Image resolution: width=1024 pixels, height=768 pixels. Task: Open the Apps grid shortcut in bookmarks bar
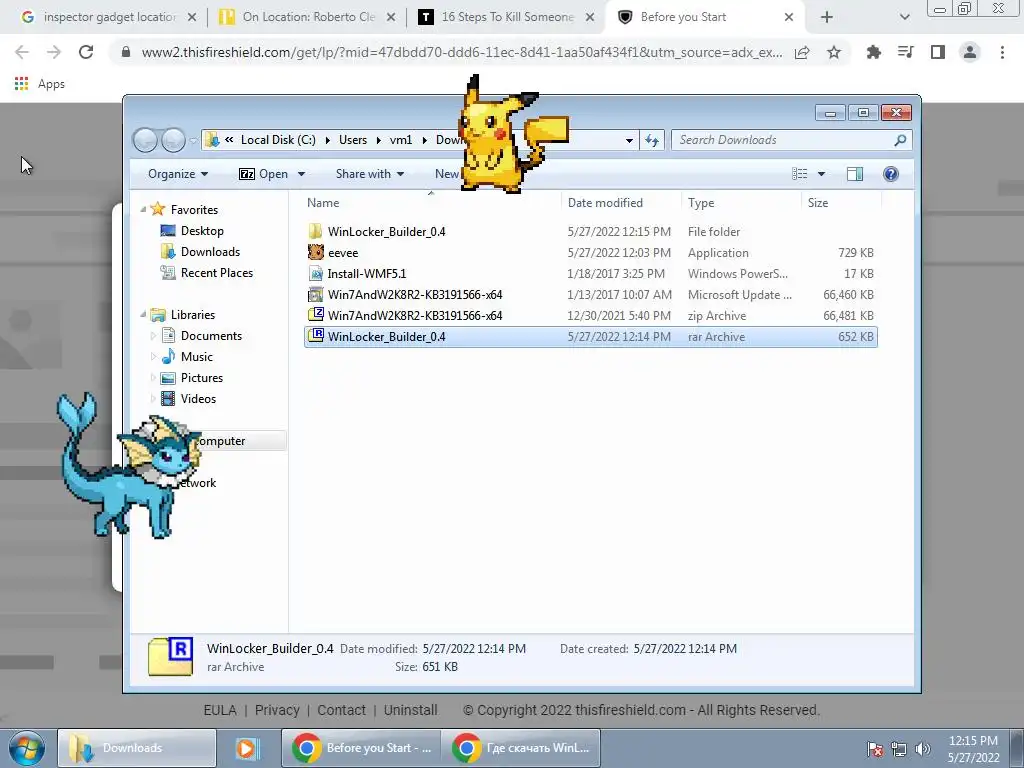pyautogui.click(x=22, y=84)
